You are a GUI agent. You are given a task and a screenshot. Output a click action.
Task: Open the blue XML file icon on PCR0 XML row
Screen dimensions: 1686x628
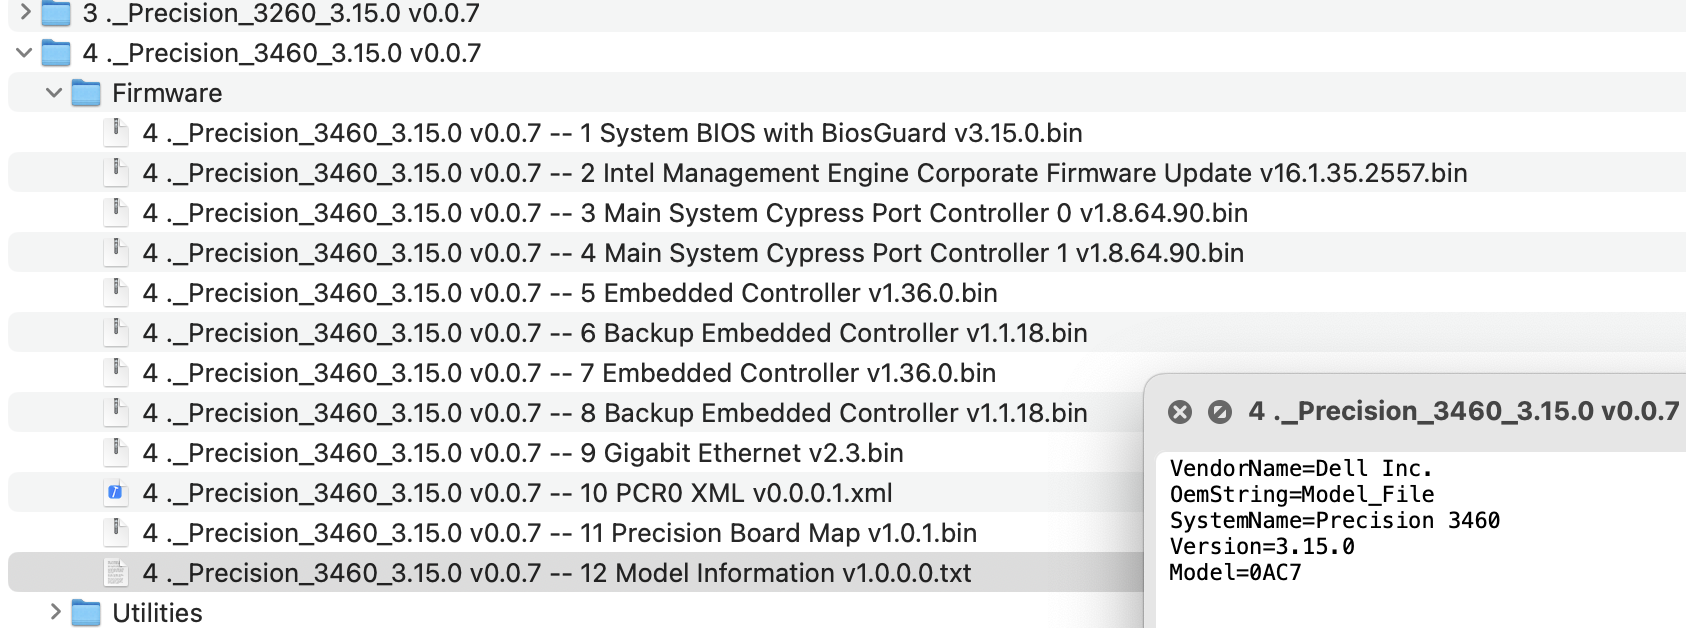tap(117, 493)
